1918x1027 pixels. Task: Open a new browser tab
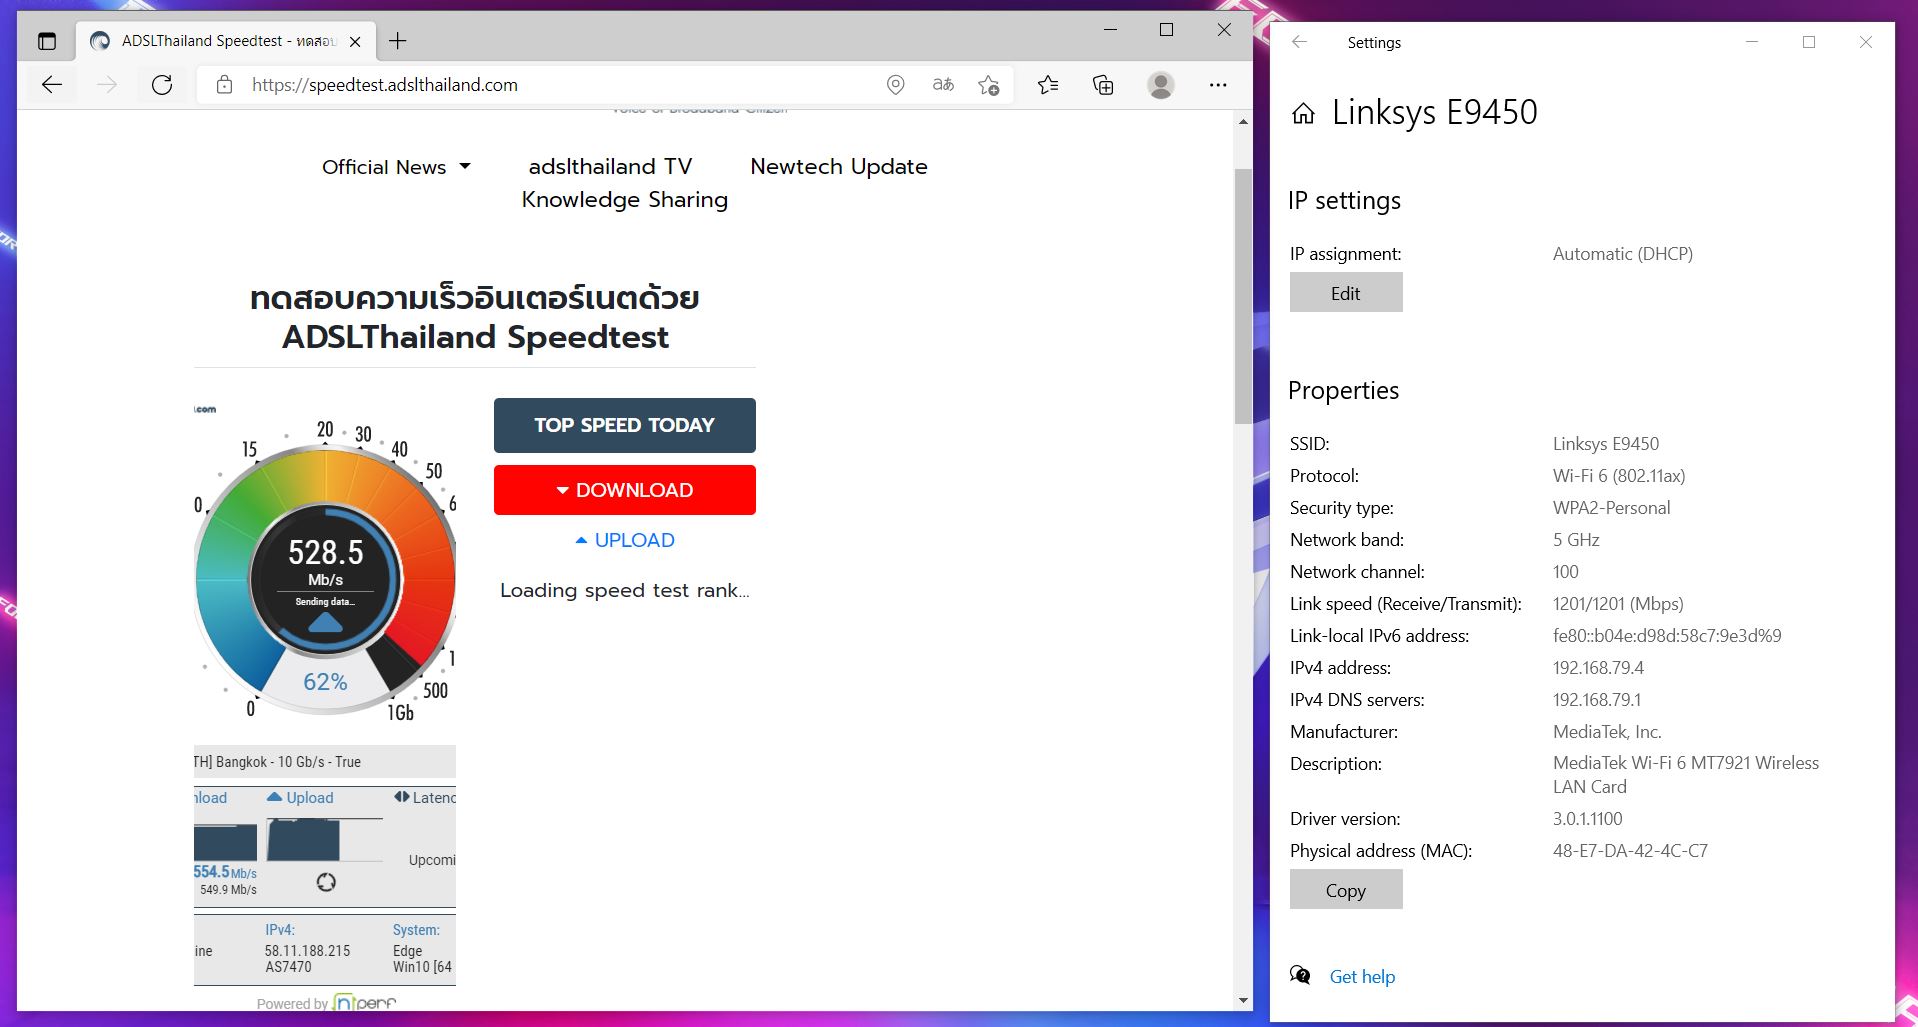tap(398, 40)
